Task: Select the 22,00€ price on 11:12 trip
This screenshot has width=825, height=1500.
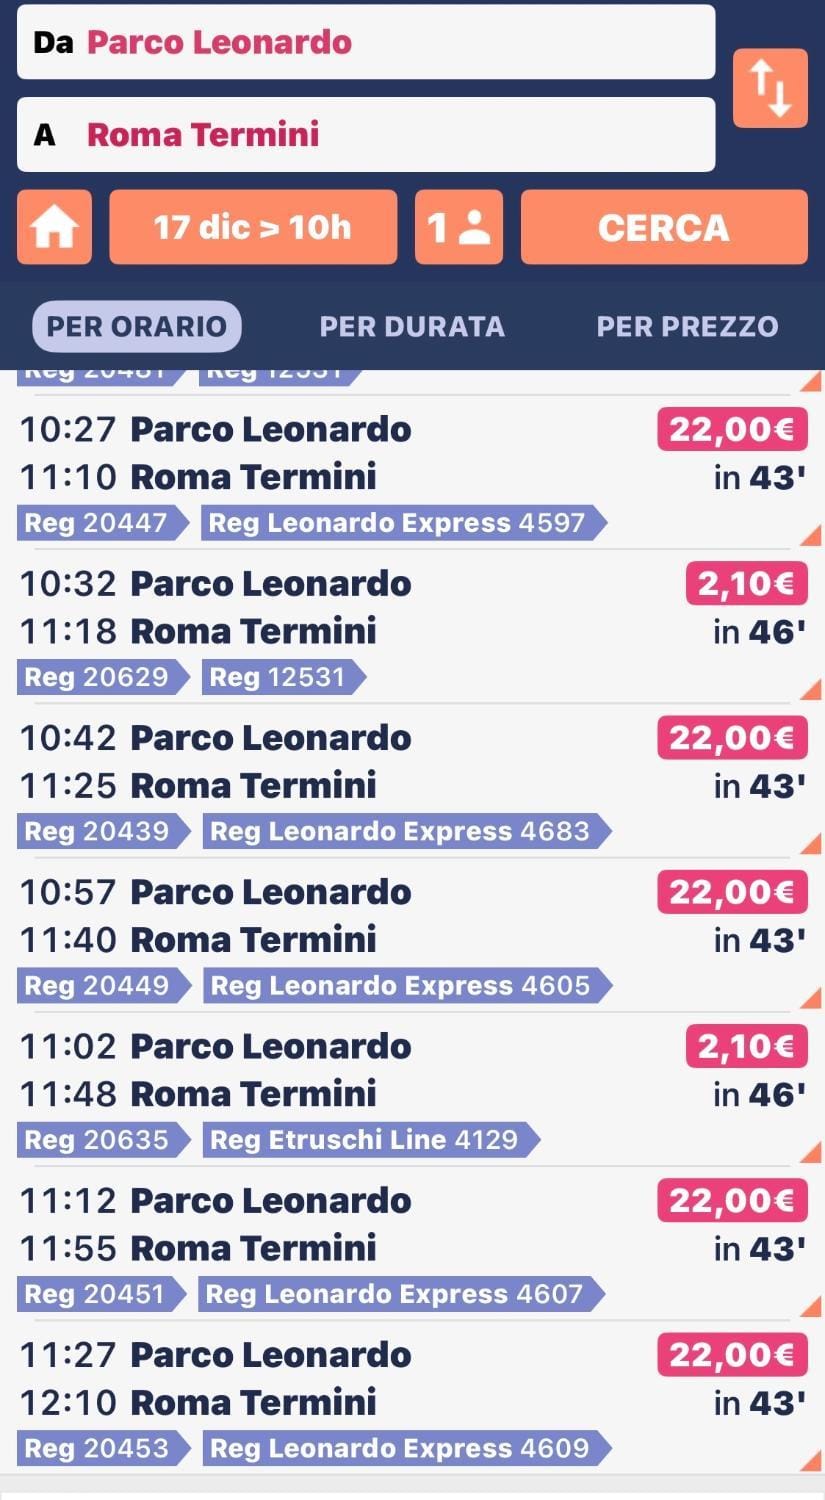Action: coord(732,1200)
